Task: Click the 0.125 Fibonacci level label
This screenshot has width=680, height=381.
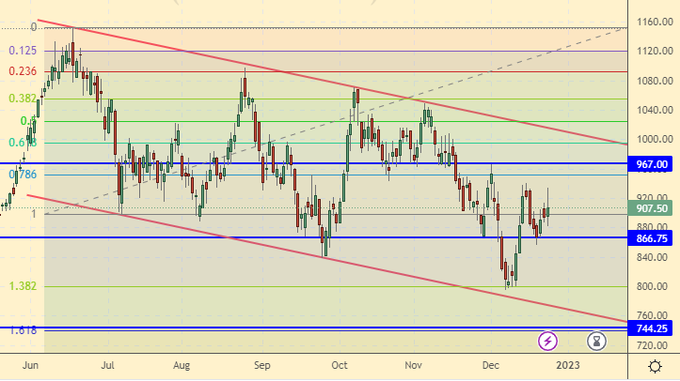Action: [23, 51]
